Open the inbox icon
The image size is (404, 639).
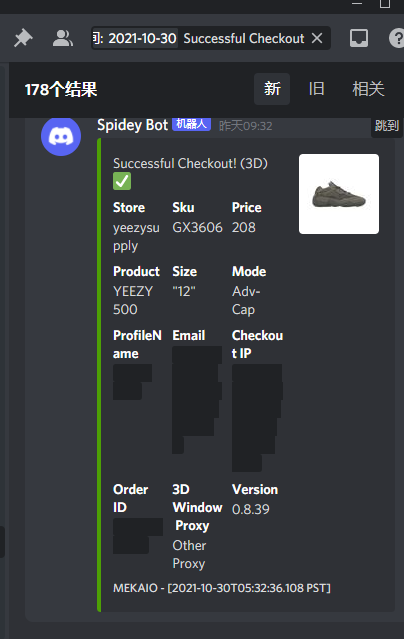(359, 39)
